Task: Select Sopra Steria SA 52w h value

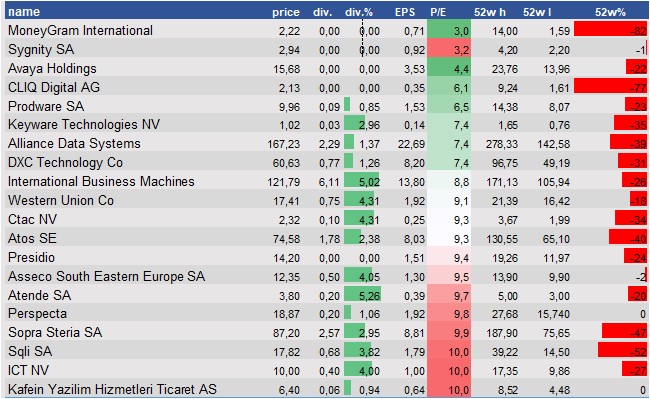Action: coord(502,333)
